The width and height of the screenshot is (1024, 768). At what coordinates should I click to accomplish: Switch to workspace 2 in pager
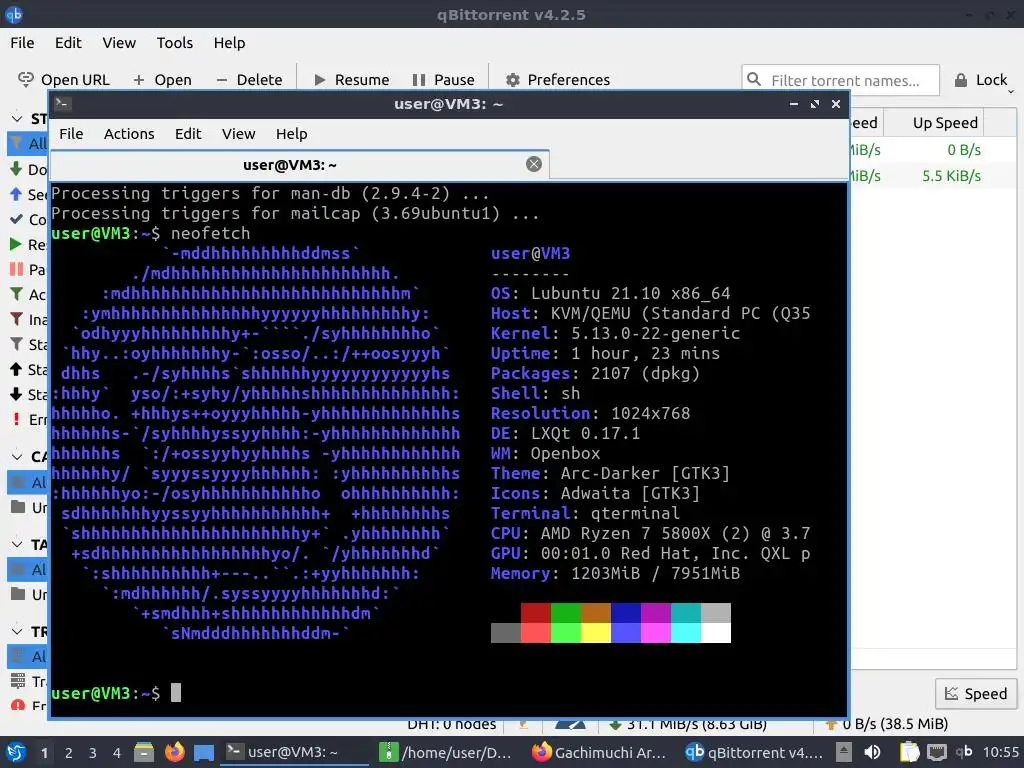tap(68, 753)
